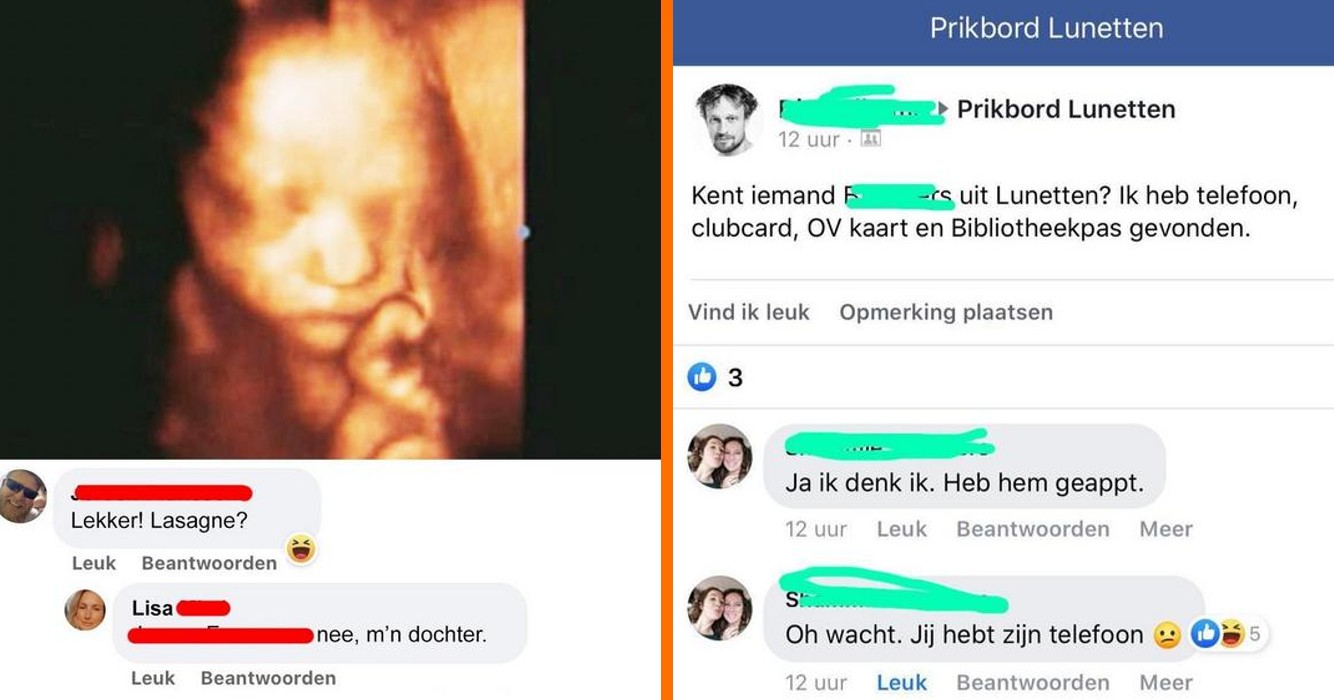Screen dimensions: 1334x700
Task: Open the post author's profile photo
Action: [x=728, y=119]
